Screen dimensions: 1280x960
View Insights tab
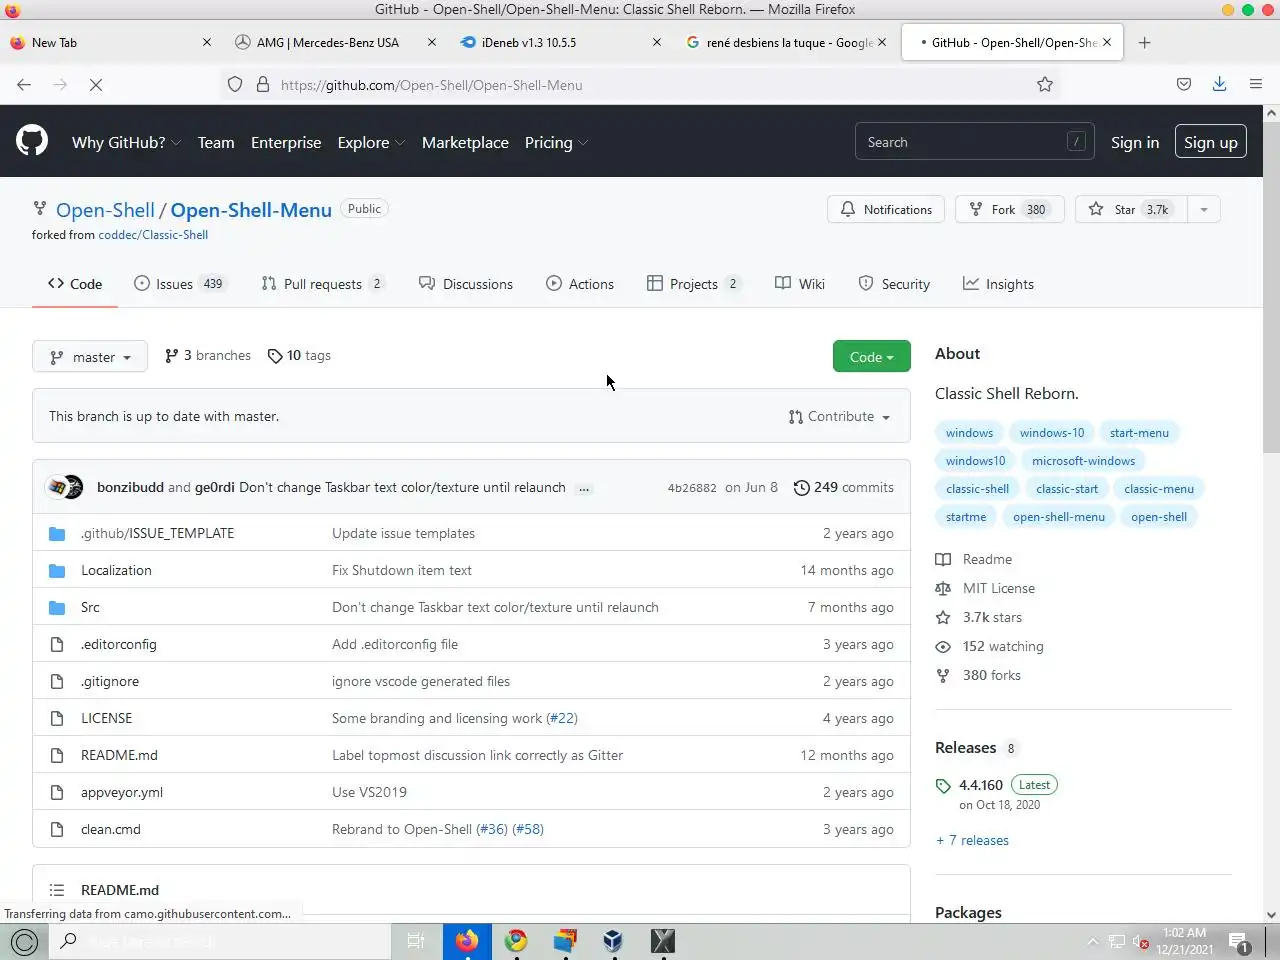pos(998,284)
